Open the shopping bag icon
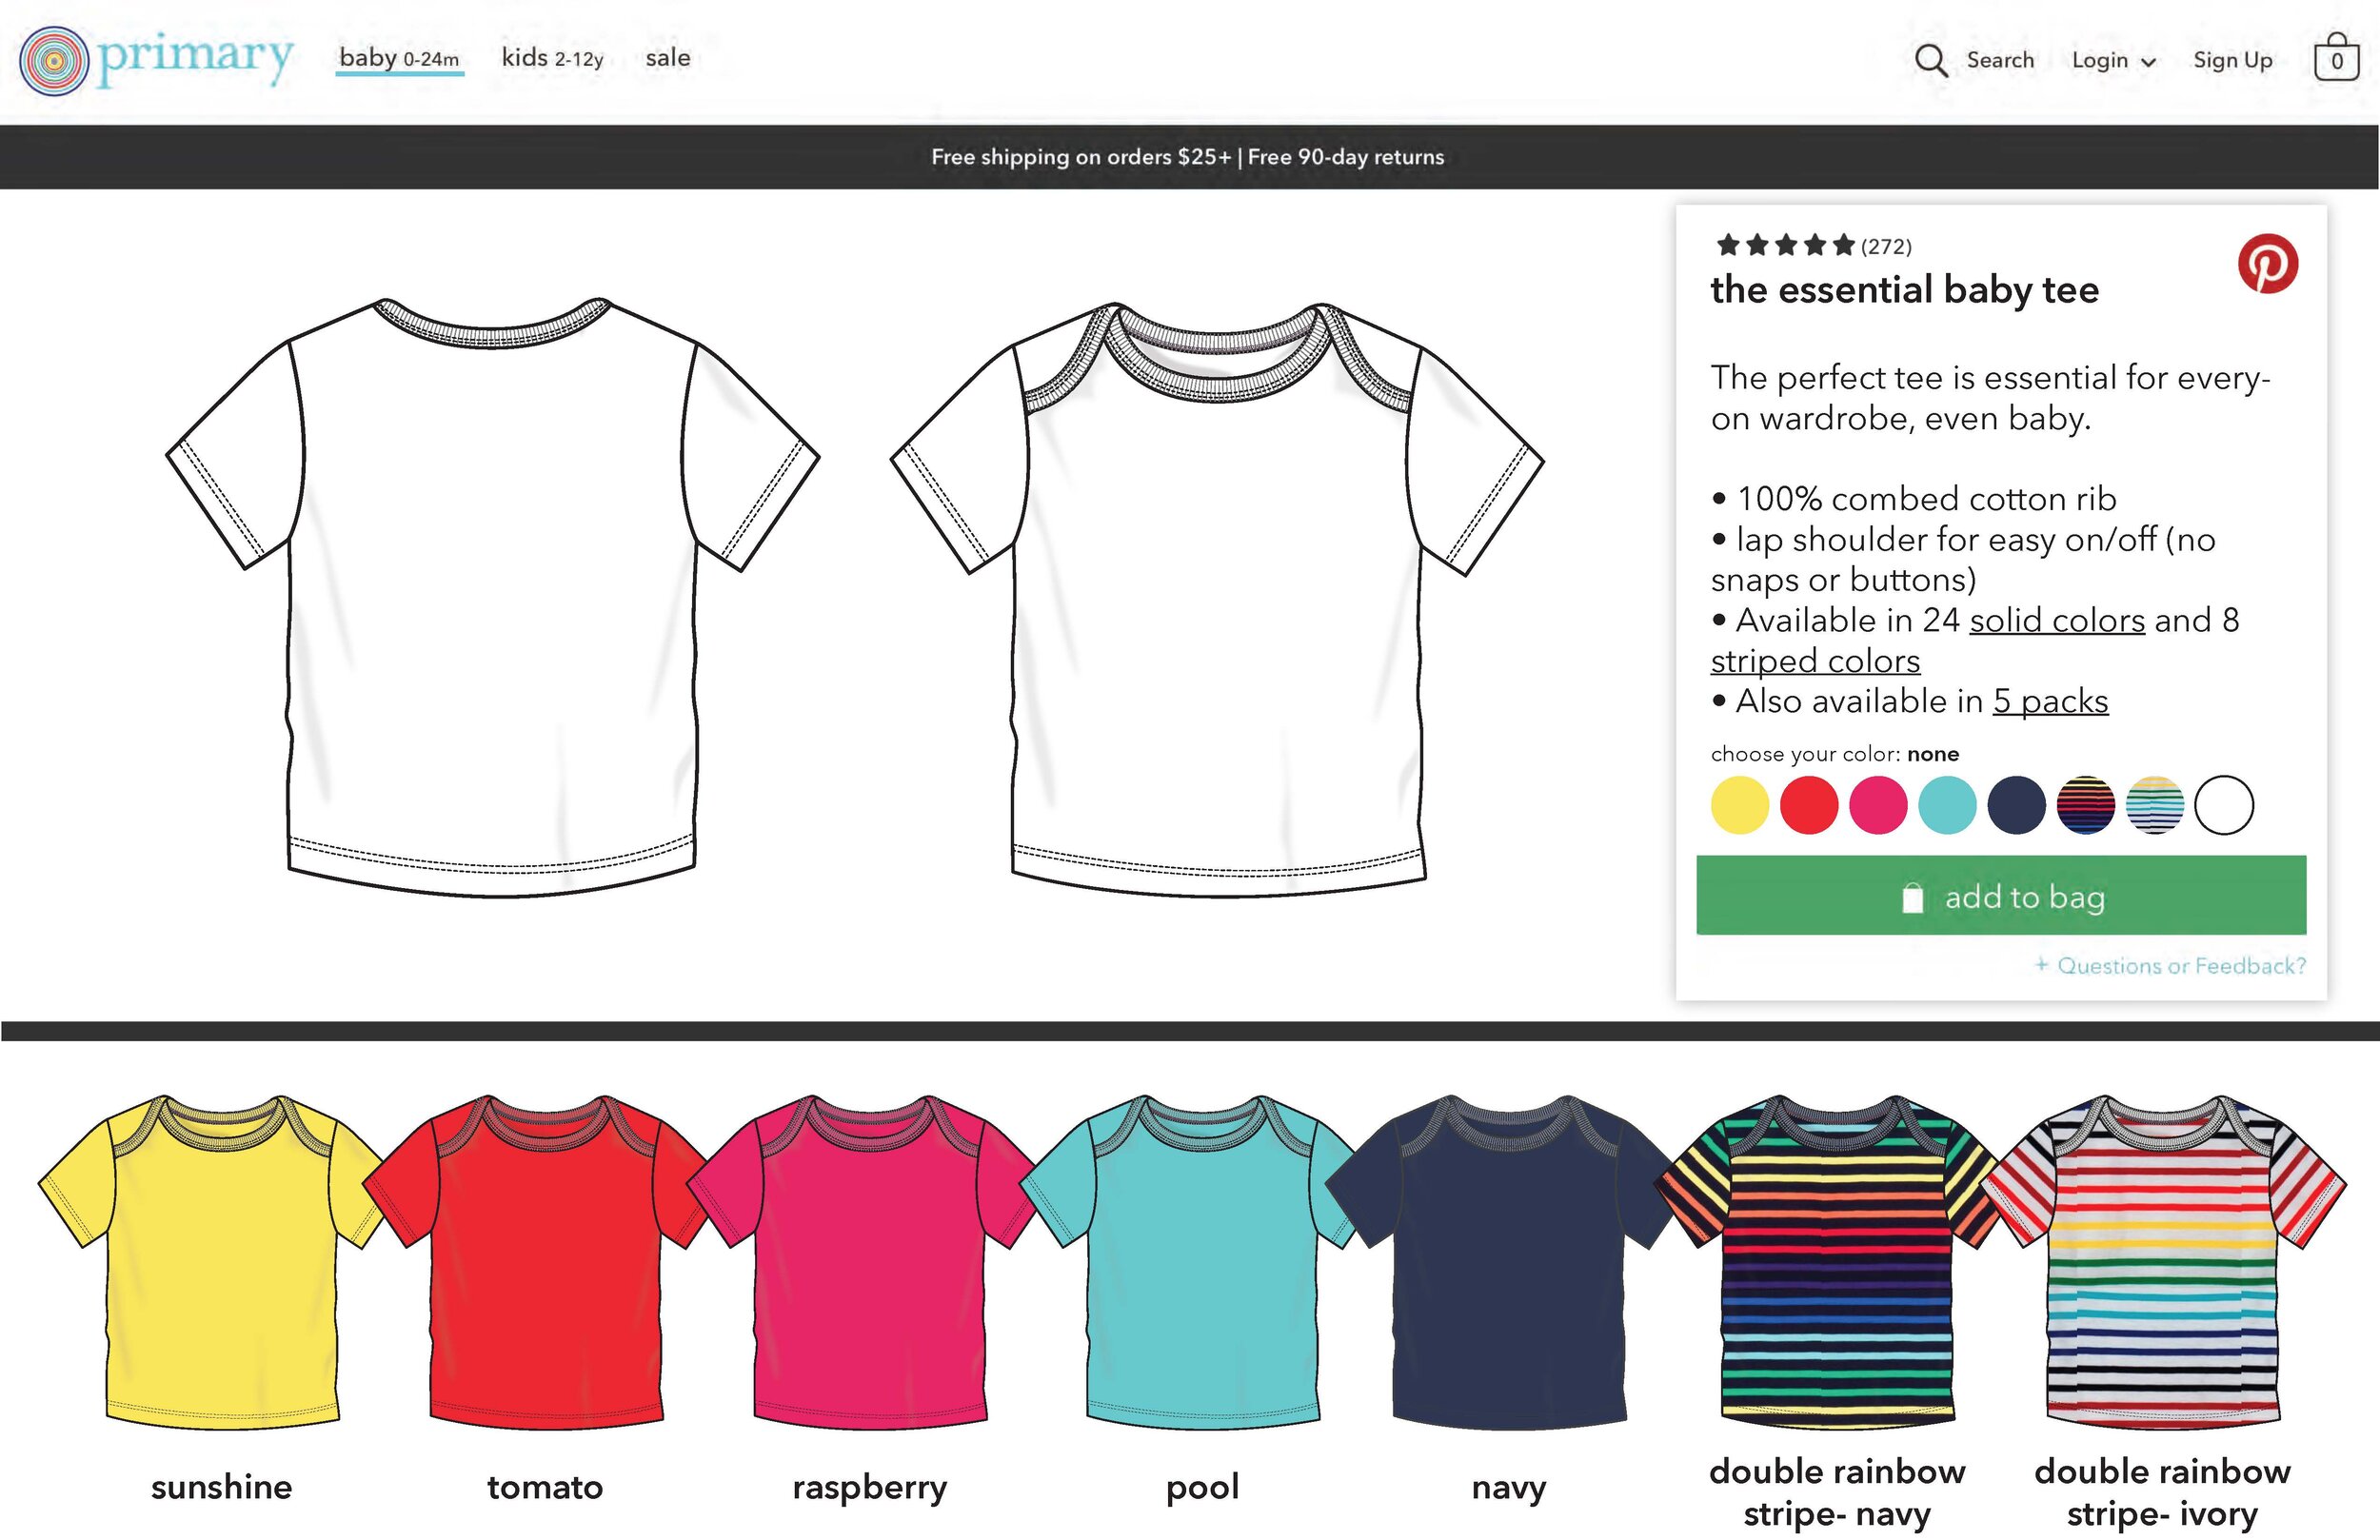The height and width of the screenshot is (1540, 2380). point(2336,57)
